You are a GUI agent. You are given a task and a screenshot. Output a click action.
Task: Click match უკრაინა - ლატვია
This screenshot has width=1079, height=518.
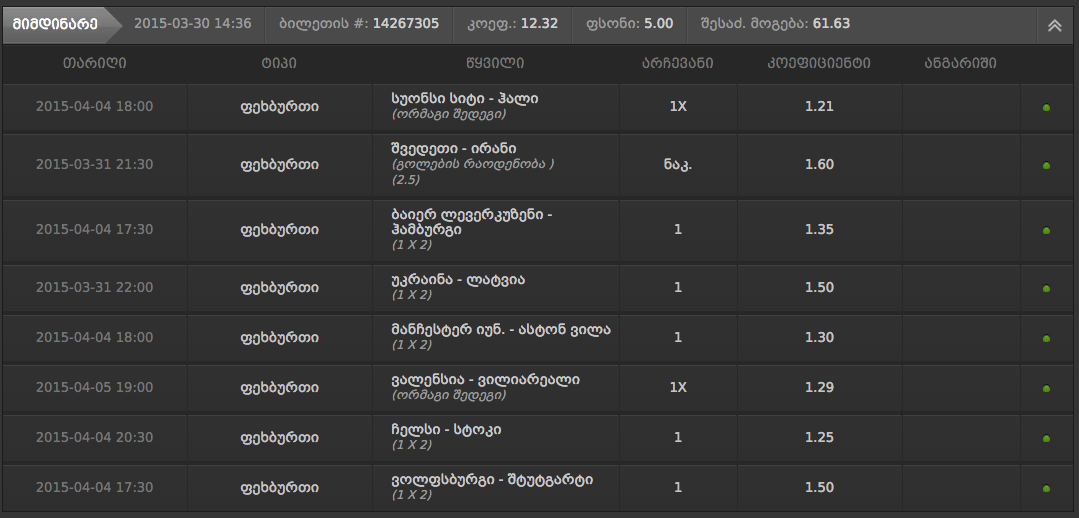458,280
